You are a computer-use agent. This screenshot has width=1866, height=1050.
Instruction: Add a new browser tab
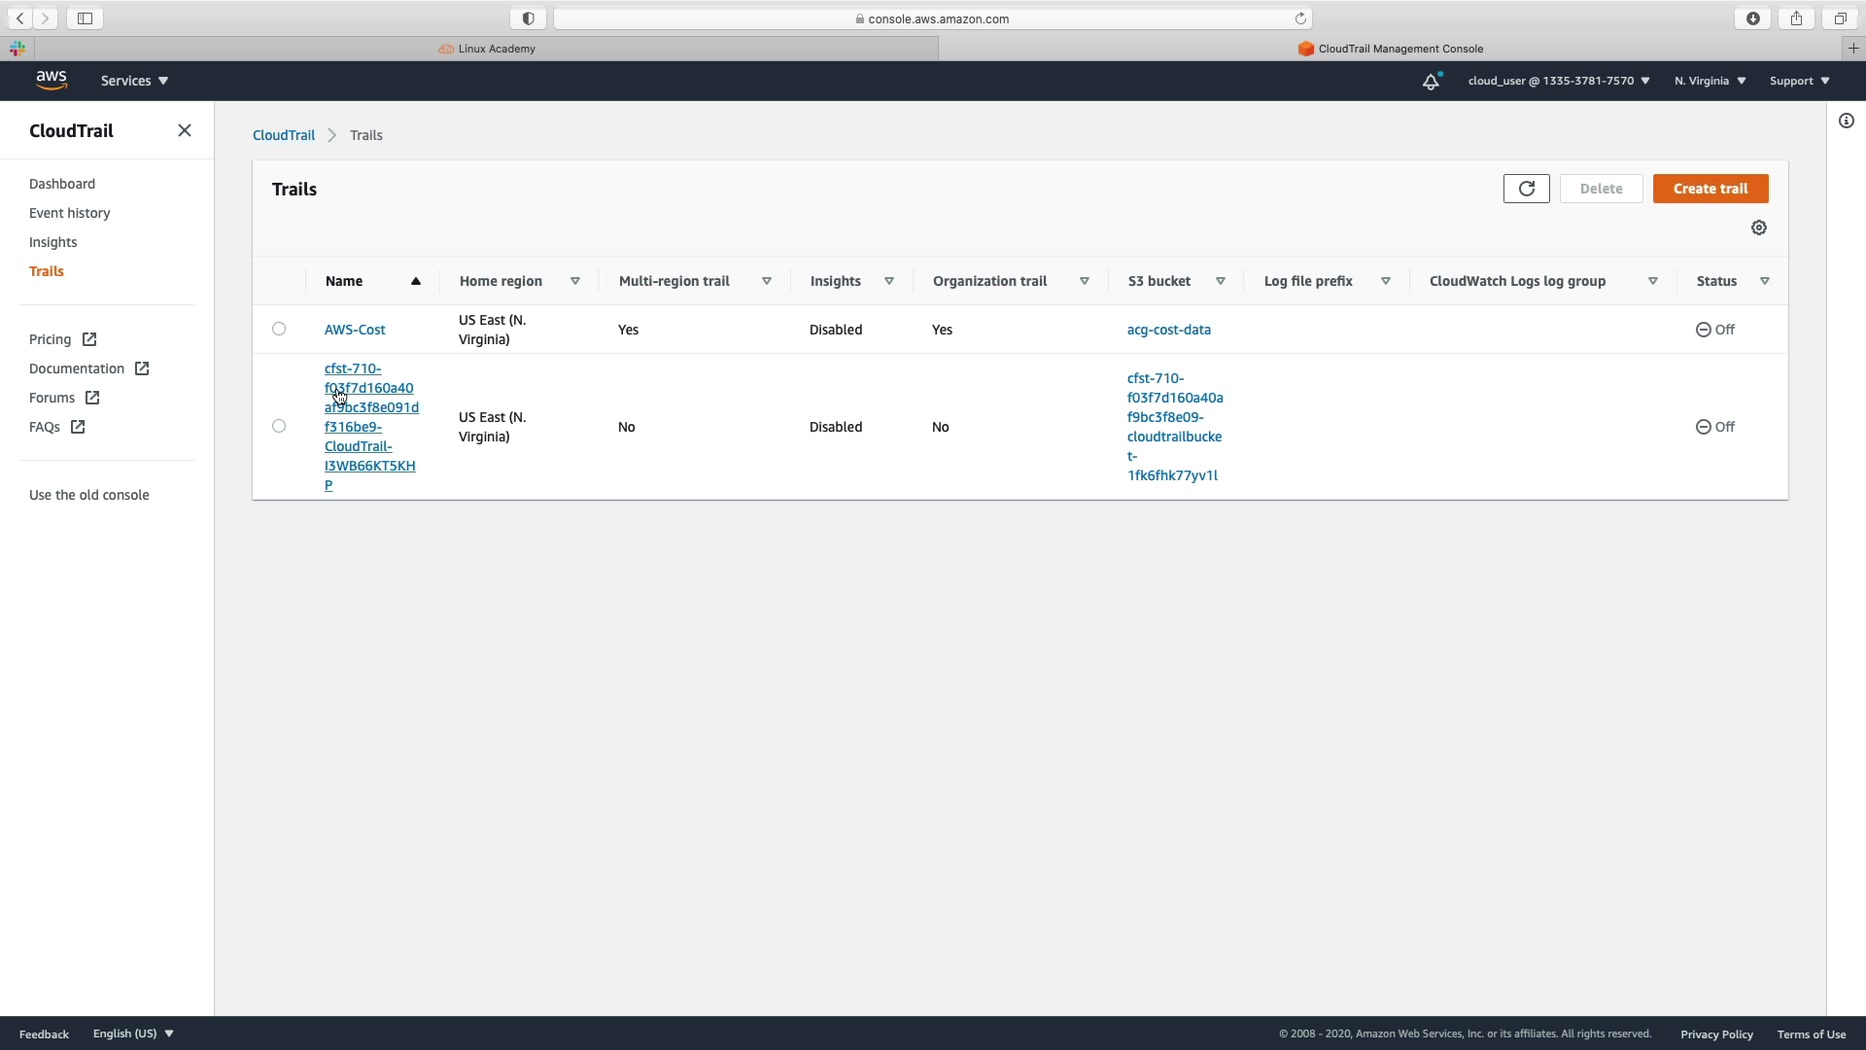(x=1853, y=48)
